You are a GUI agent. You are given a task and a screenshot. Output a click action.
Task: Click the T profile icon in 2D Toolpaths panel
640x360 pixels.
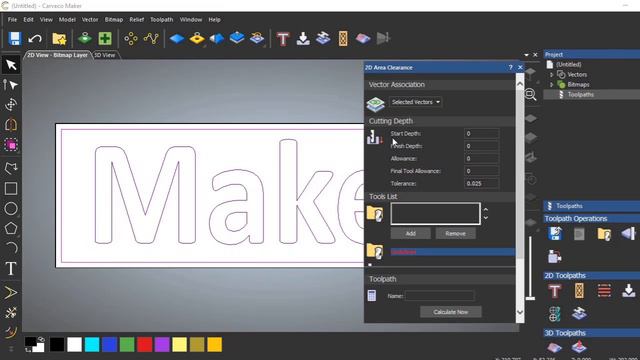point(554,291)
